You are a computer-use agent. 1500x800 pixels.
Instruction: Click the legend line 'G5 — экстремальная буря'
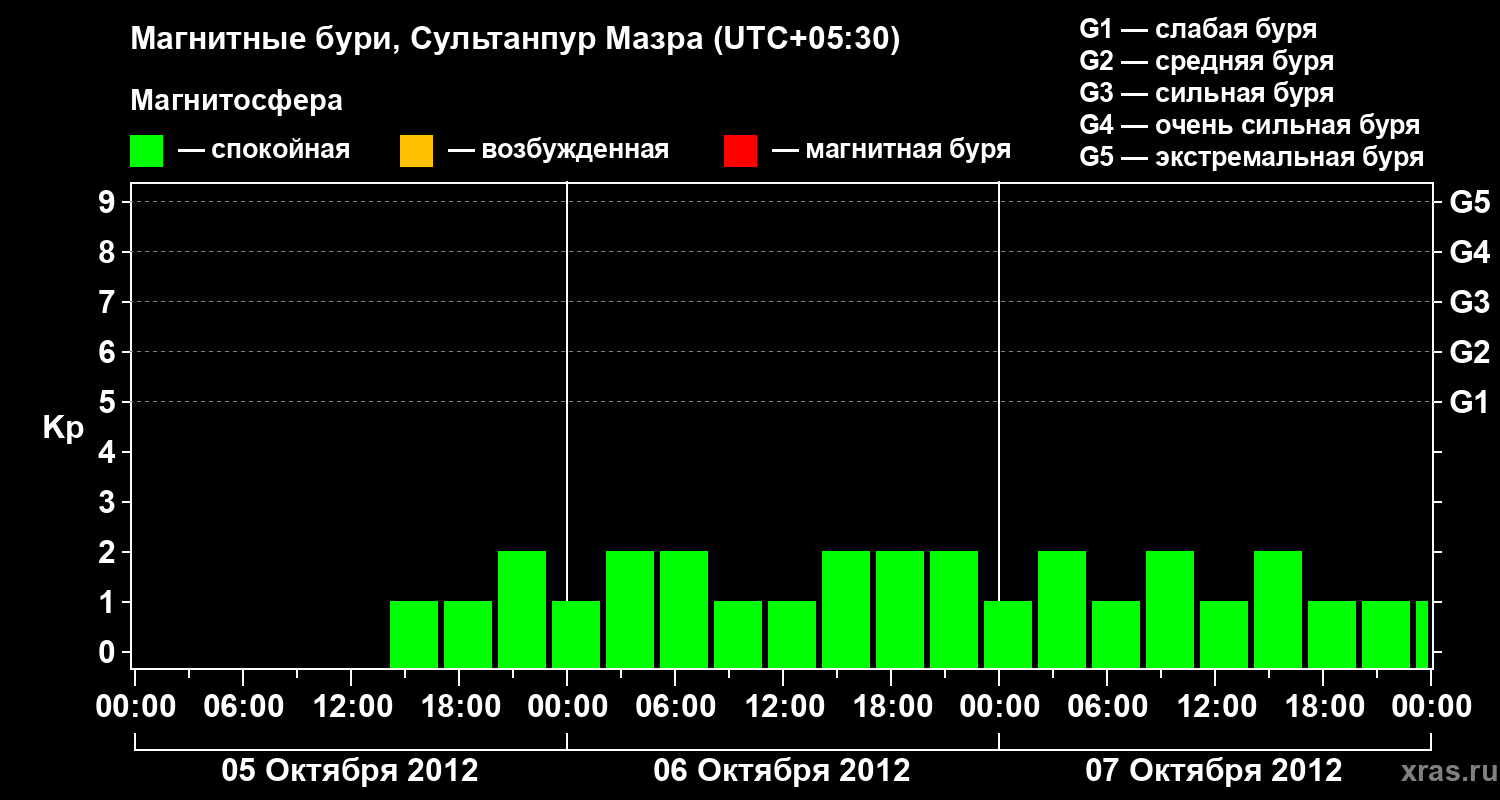[1252, 157]
